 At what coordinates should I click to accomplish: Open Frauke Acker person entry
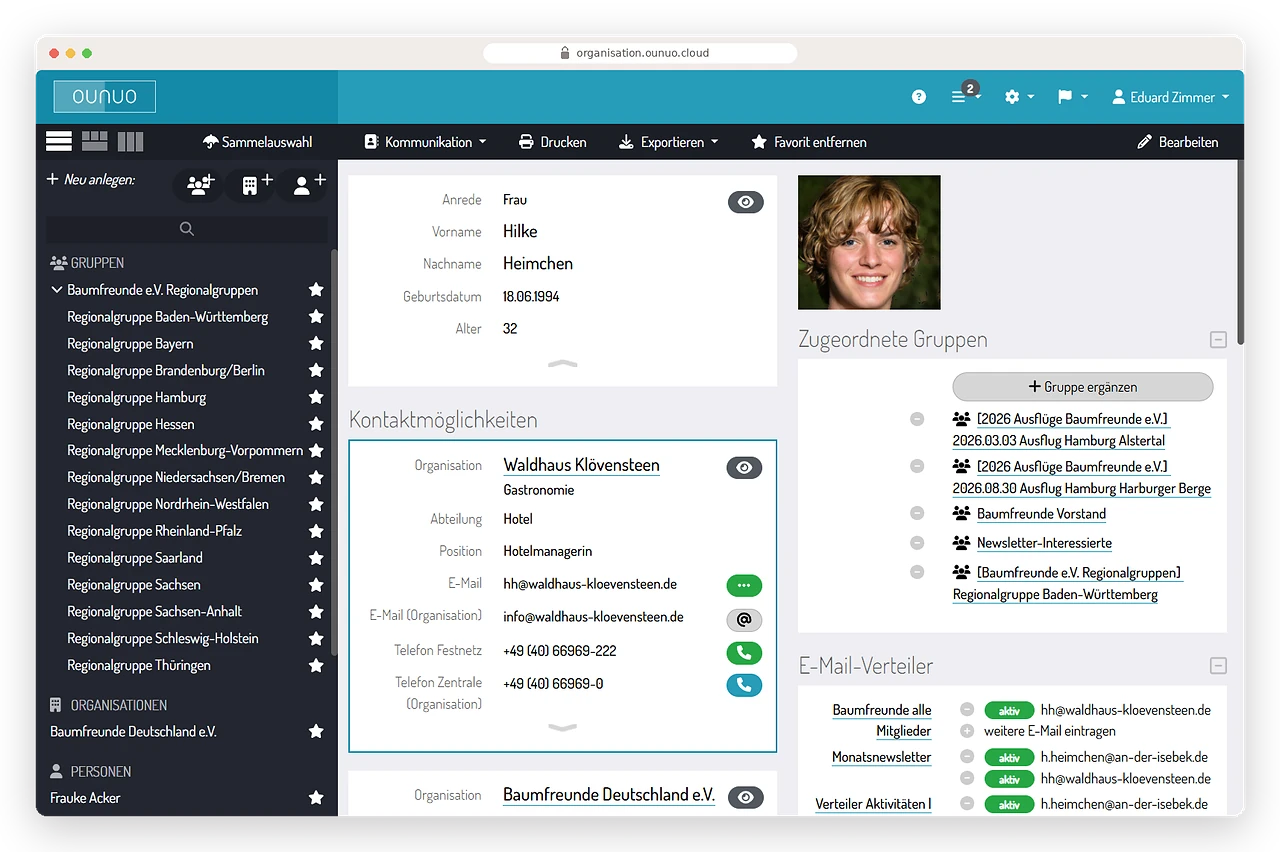(x=85, y=798)
